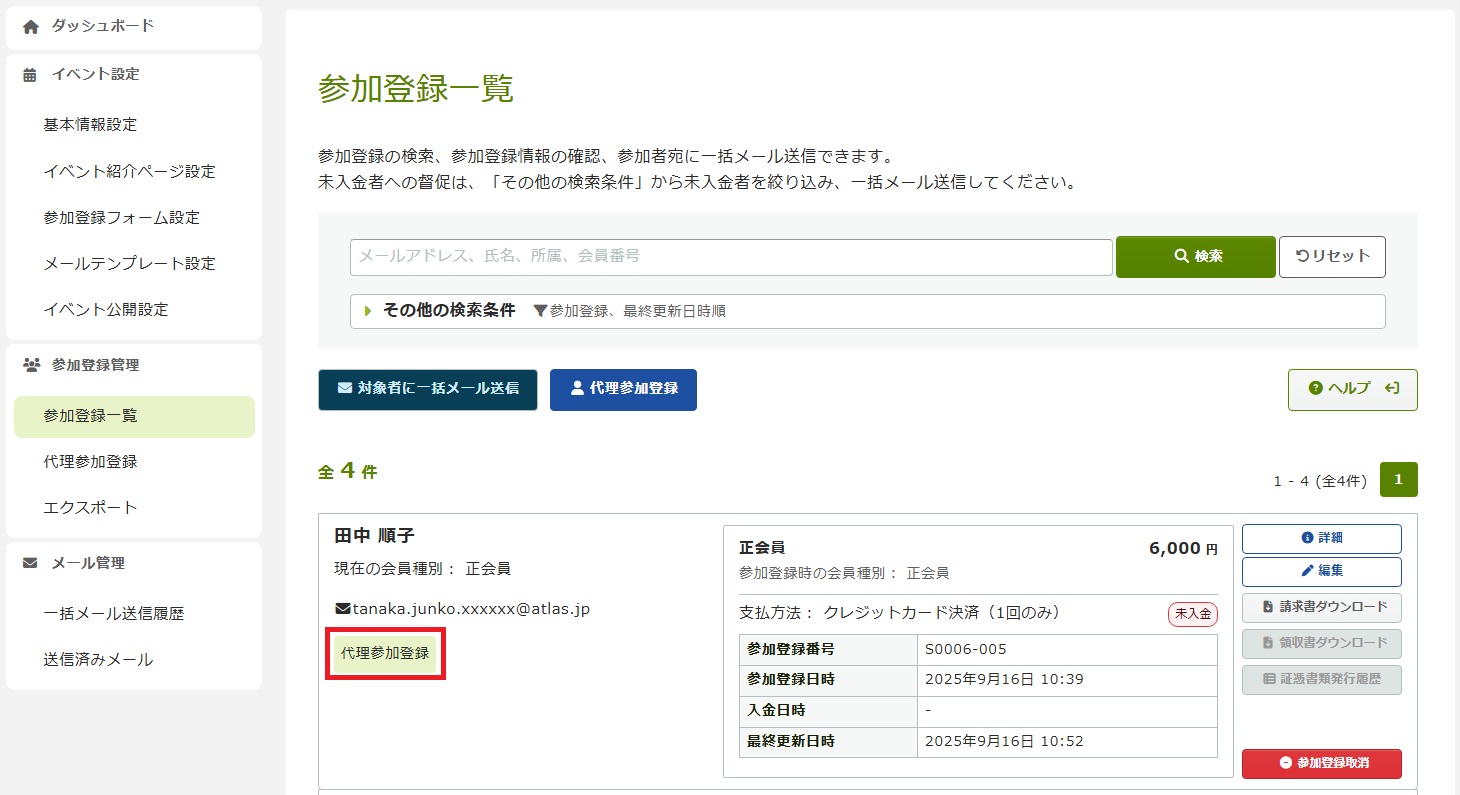This screenshot has height=795, width=1460.
Task: Click the リセット undo-arrow button
Action: coord(1332,256)
